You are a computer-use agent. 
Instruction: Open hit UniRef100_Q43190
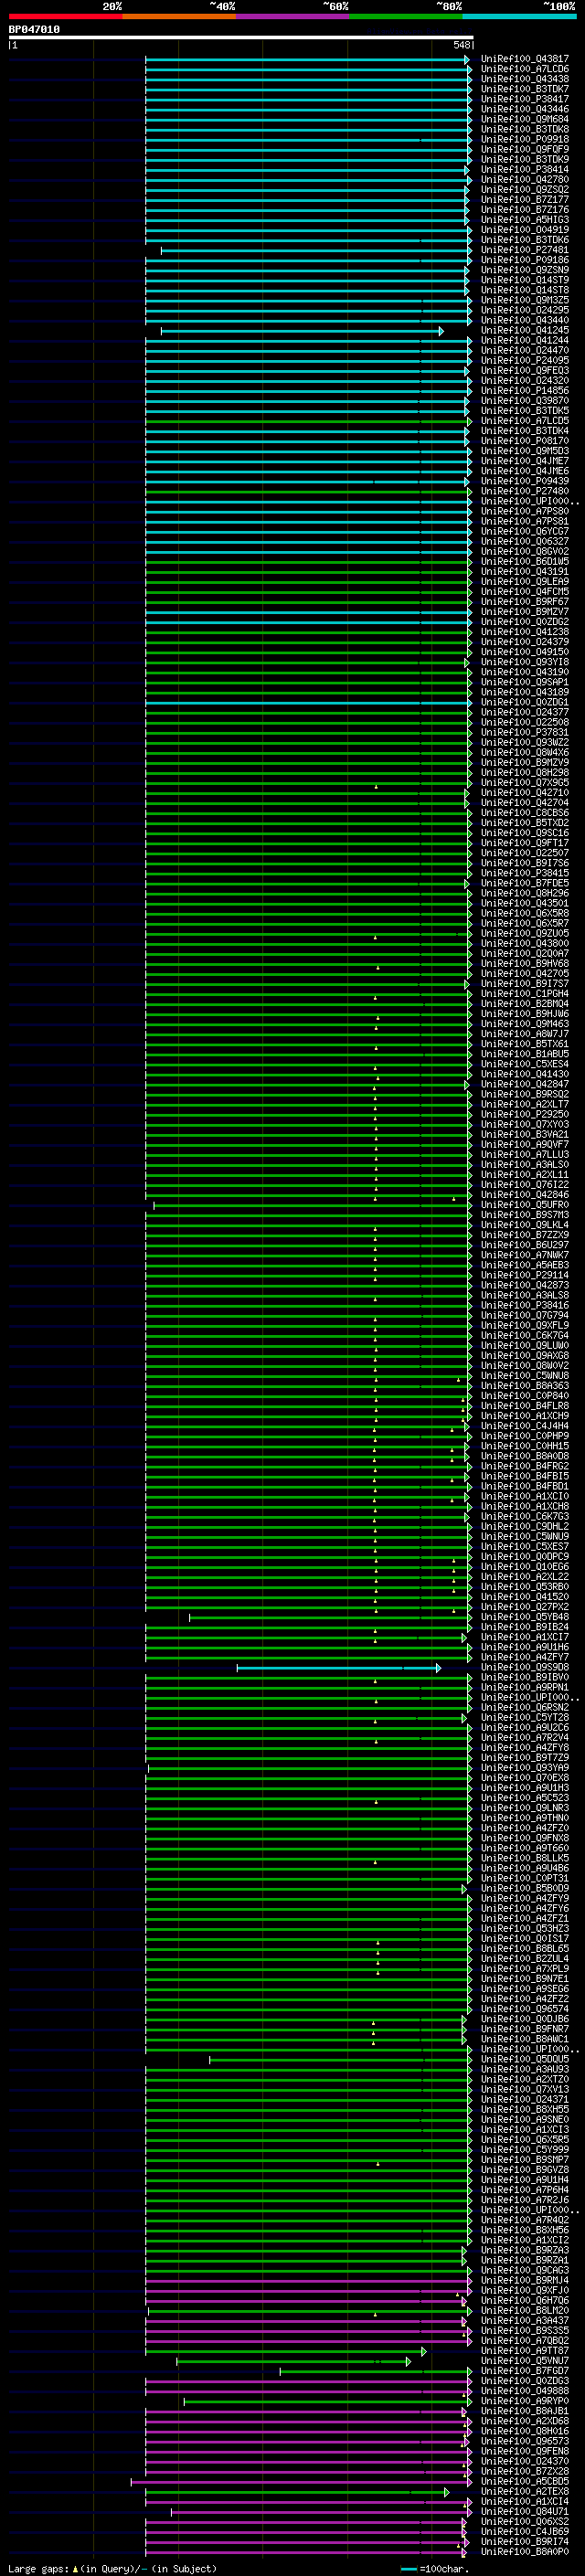coord(524,672)
